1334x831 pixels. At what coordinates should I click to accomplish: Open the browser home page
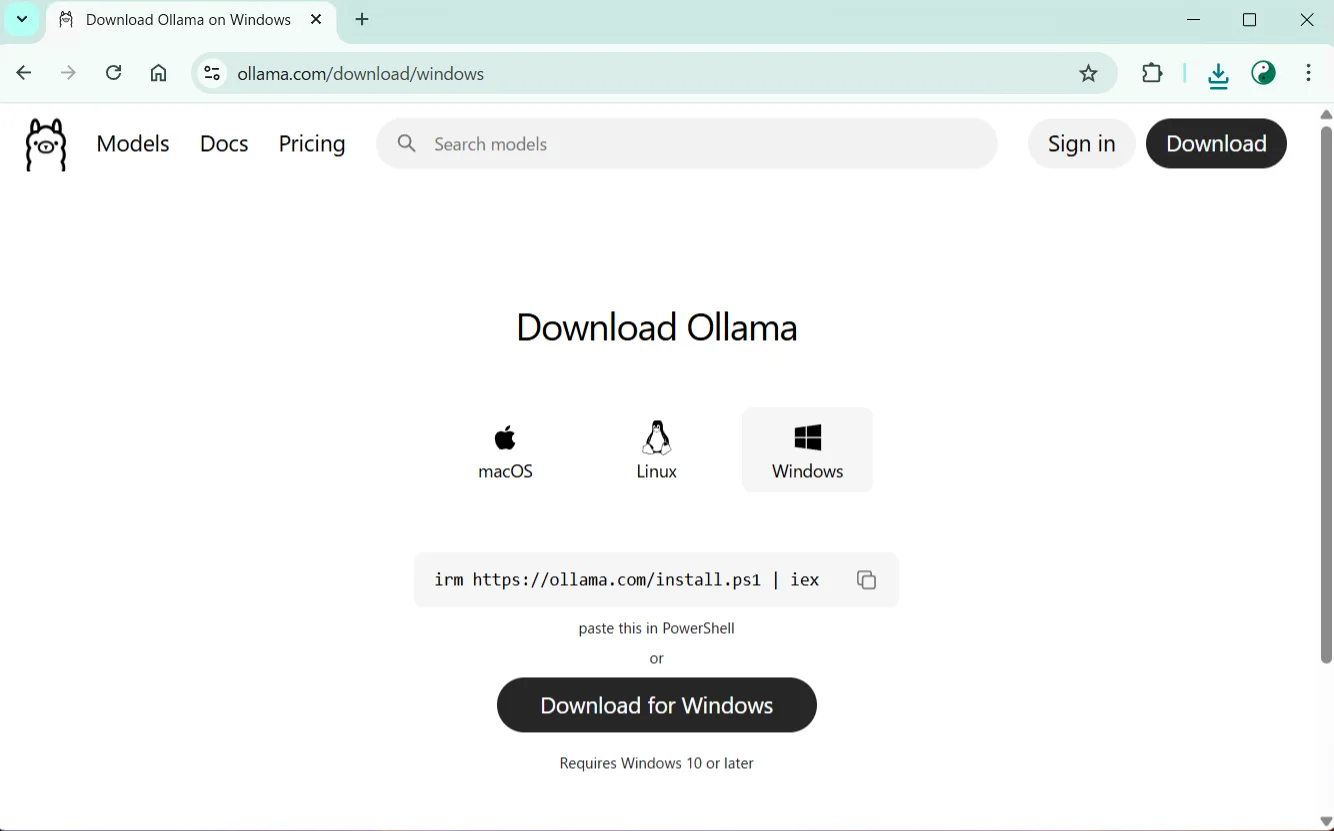click(158, 73)
